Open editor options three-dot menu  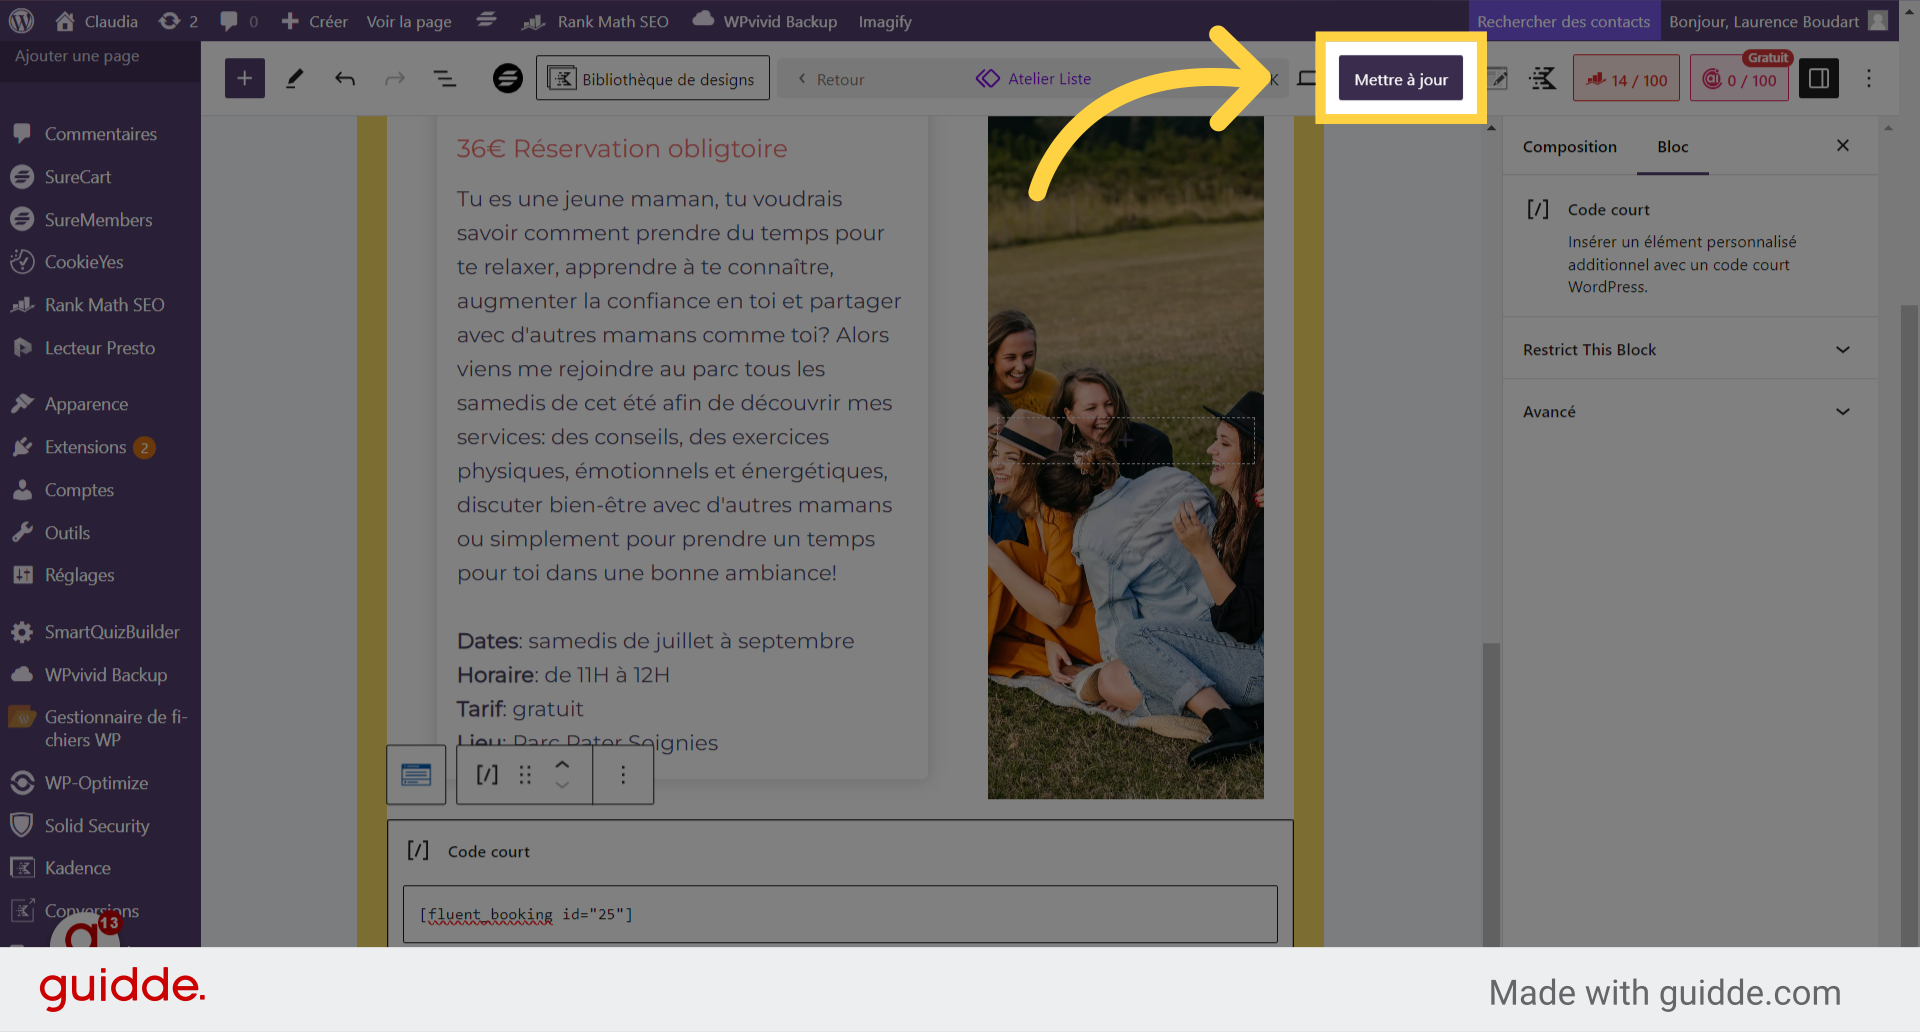[x=1868, y=79]
